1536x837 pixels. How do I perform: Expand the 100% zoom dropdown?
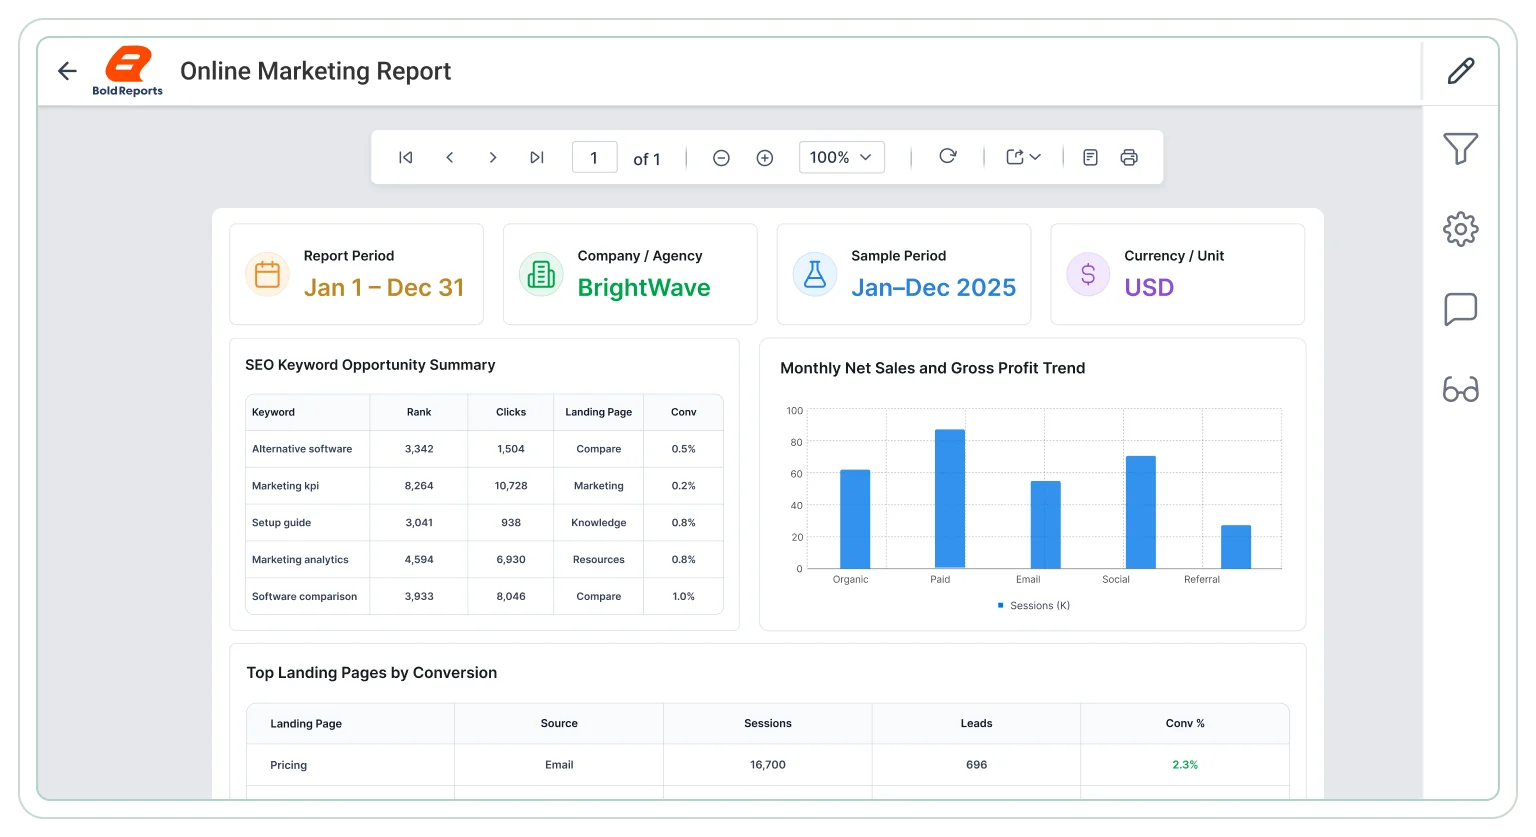pyautogui.click(x=842, y=157)
